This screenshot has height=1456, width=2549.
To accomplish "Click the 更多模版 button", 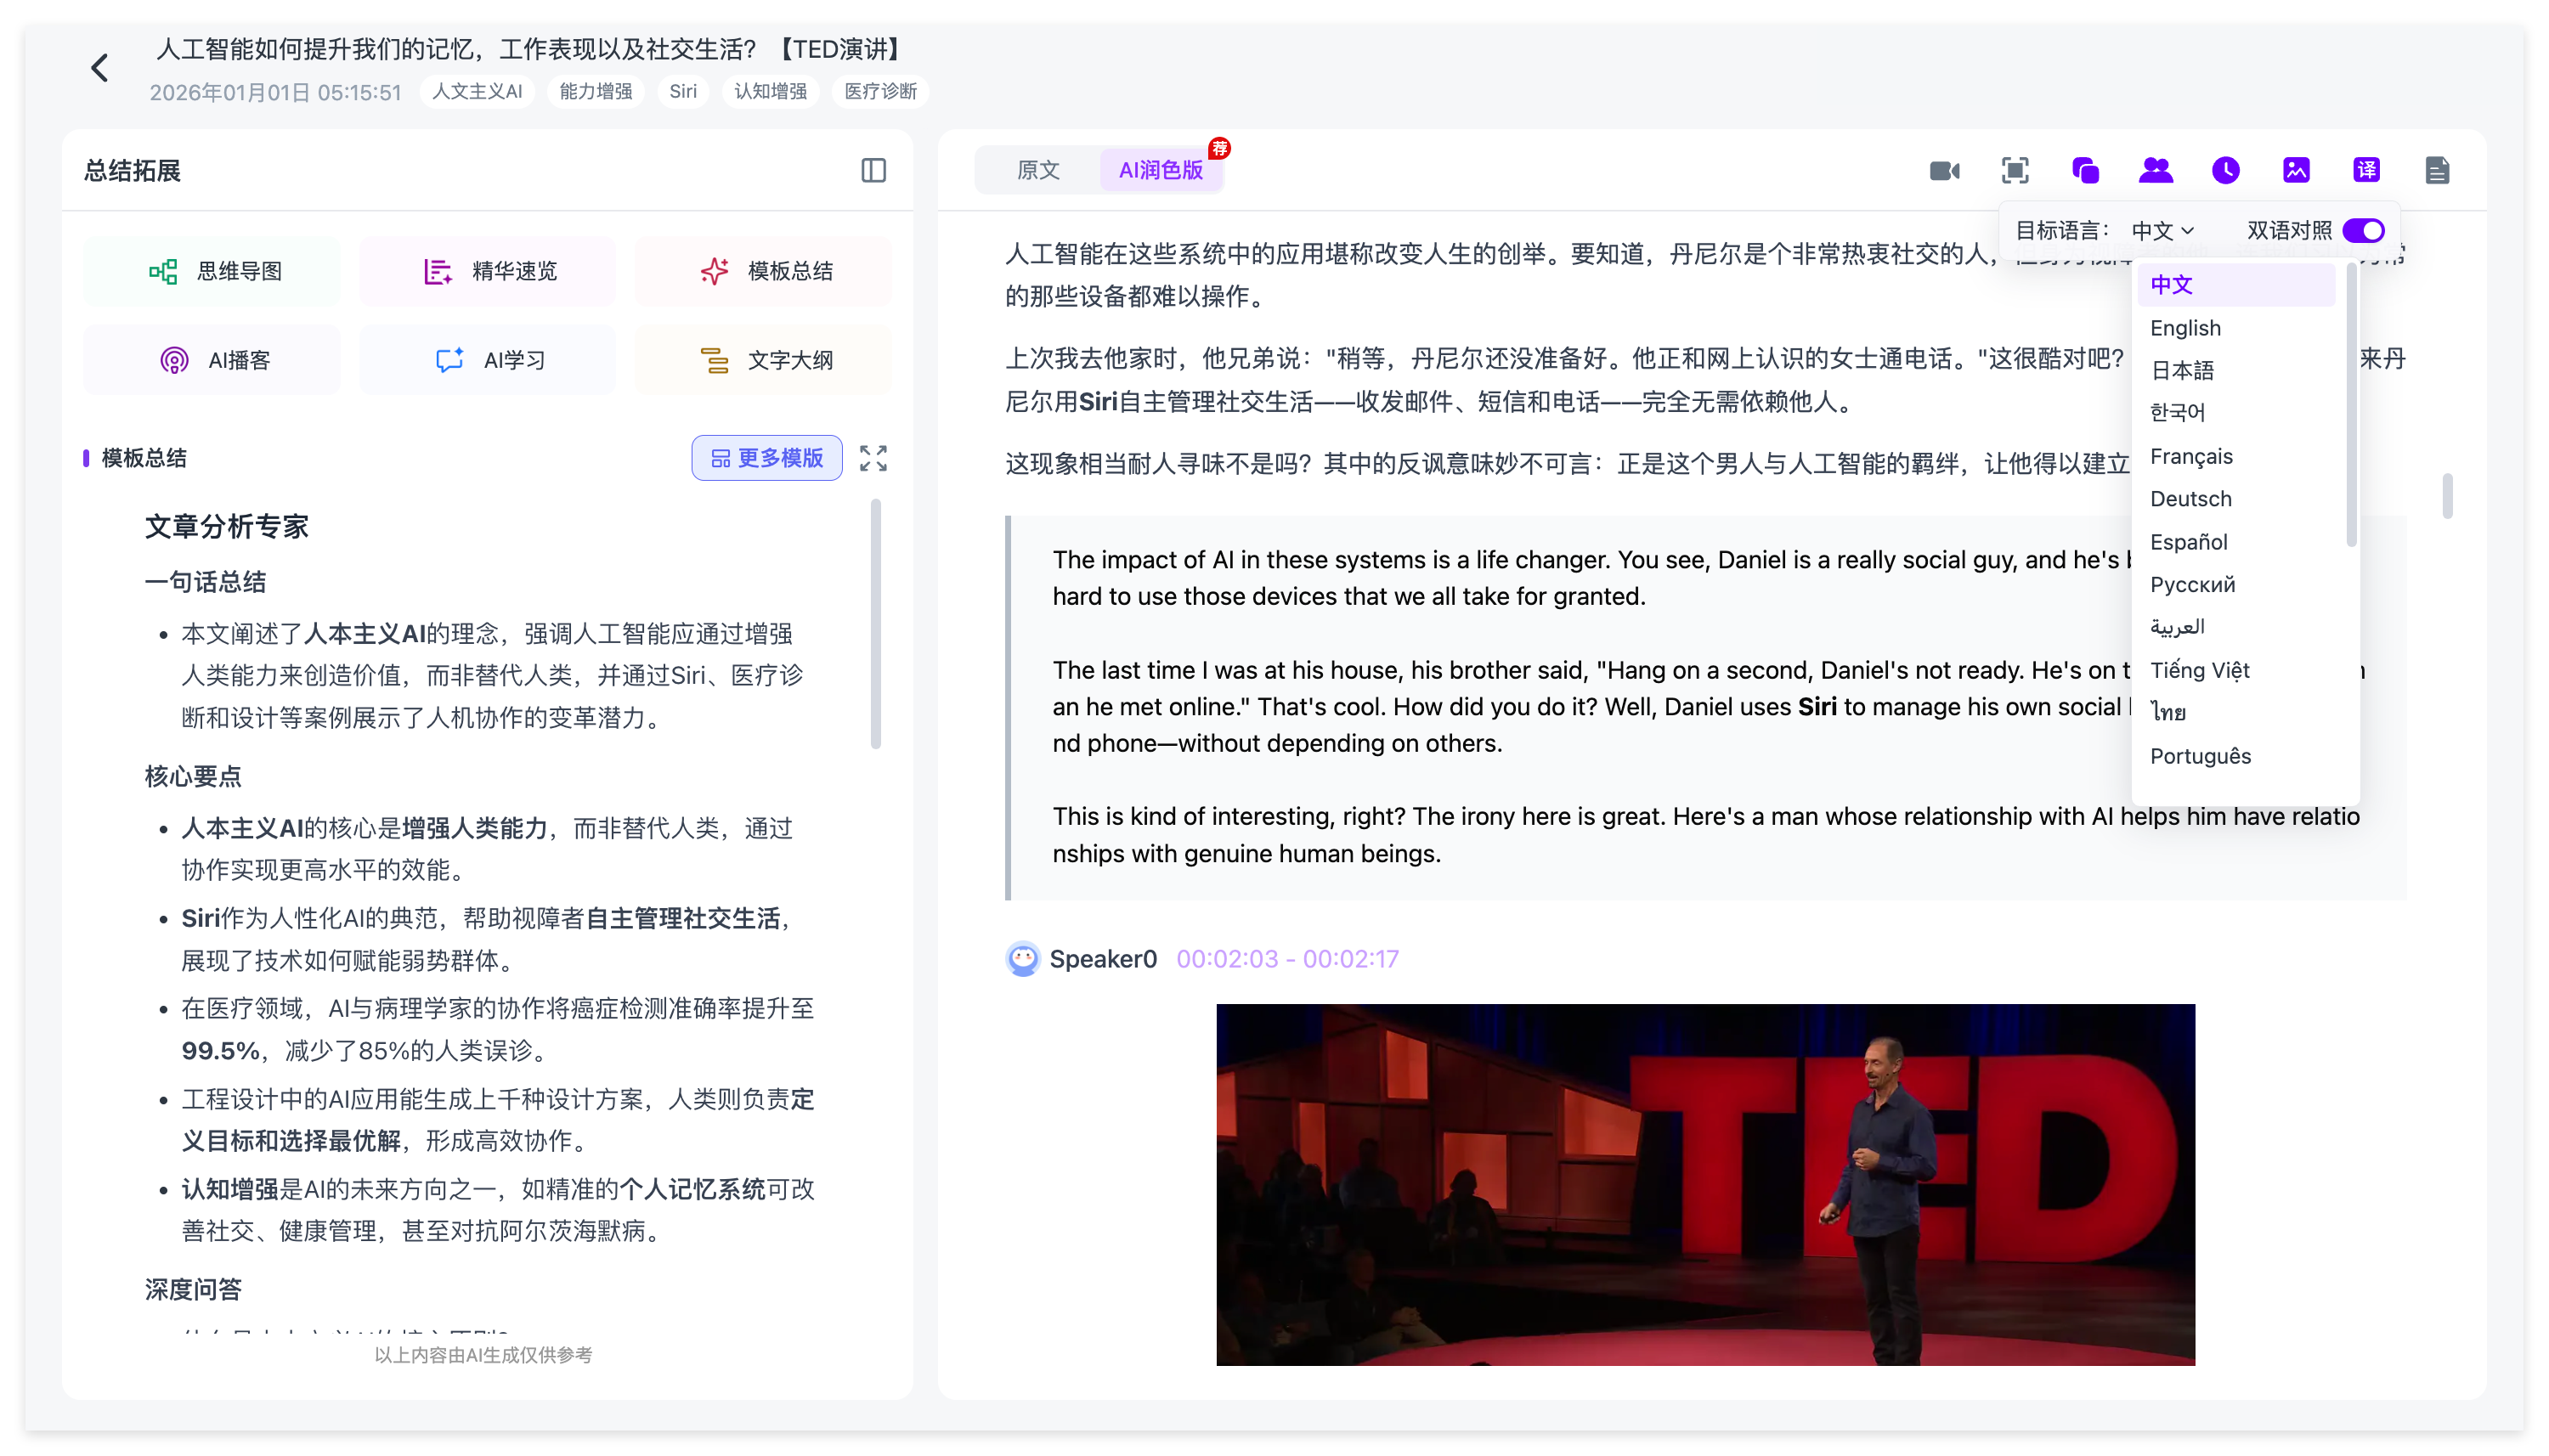I will coord(767,458).
